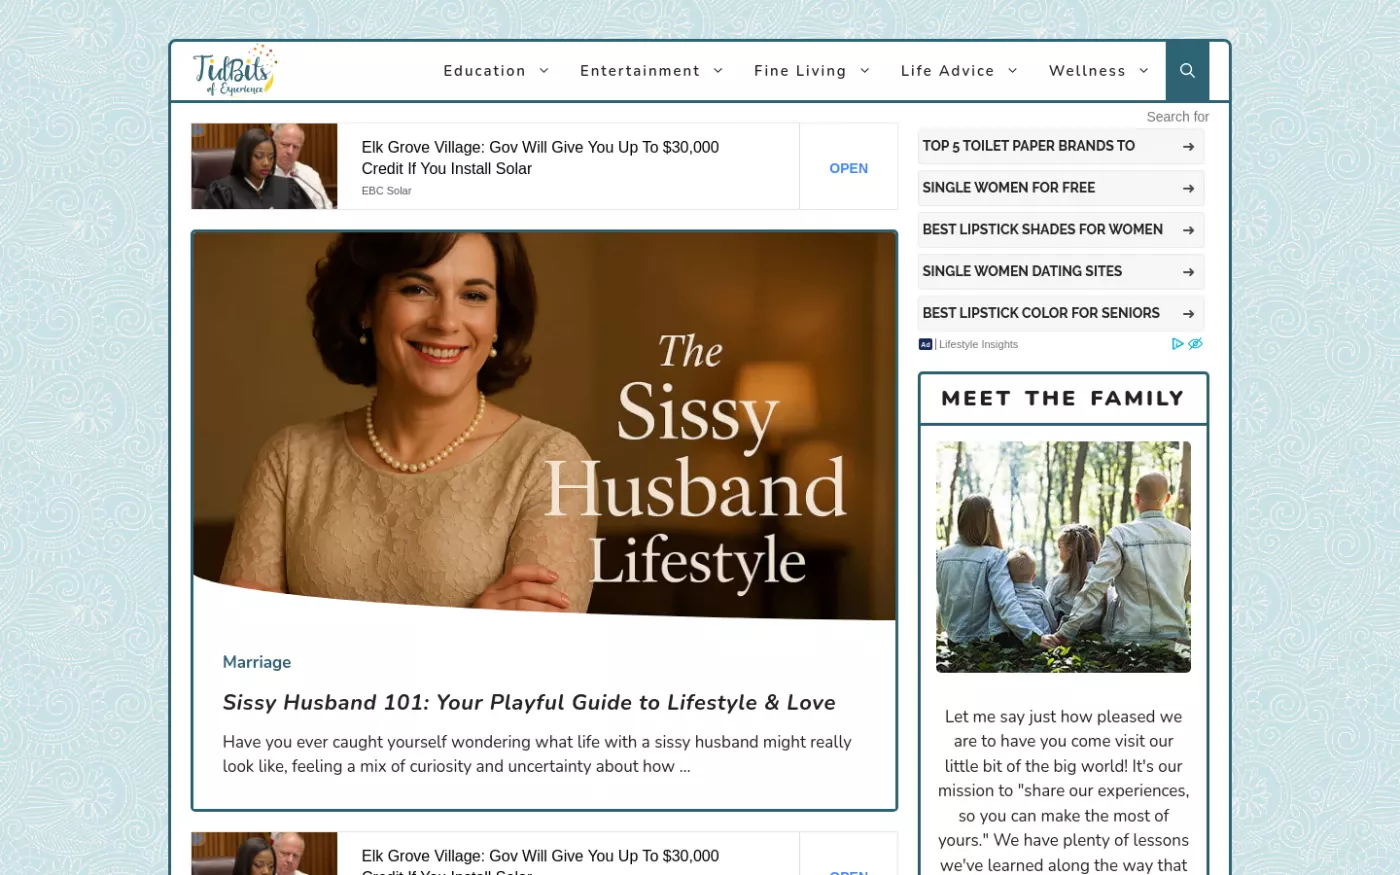
Task: Click arrow beside Best Lipstick Shades For Women
Action: coord(1188,230)
